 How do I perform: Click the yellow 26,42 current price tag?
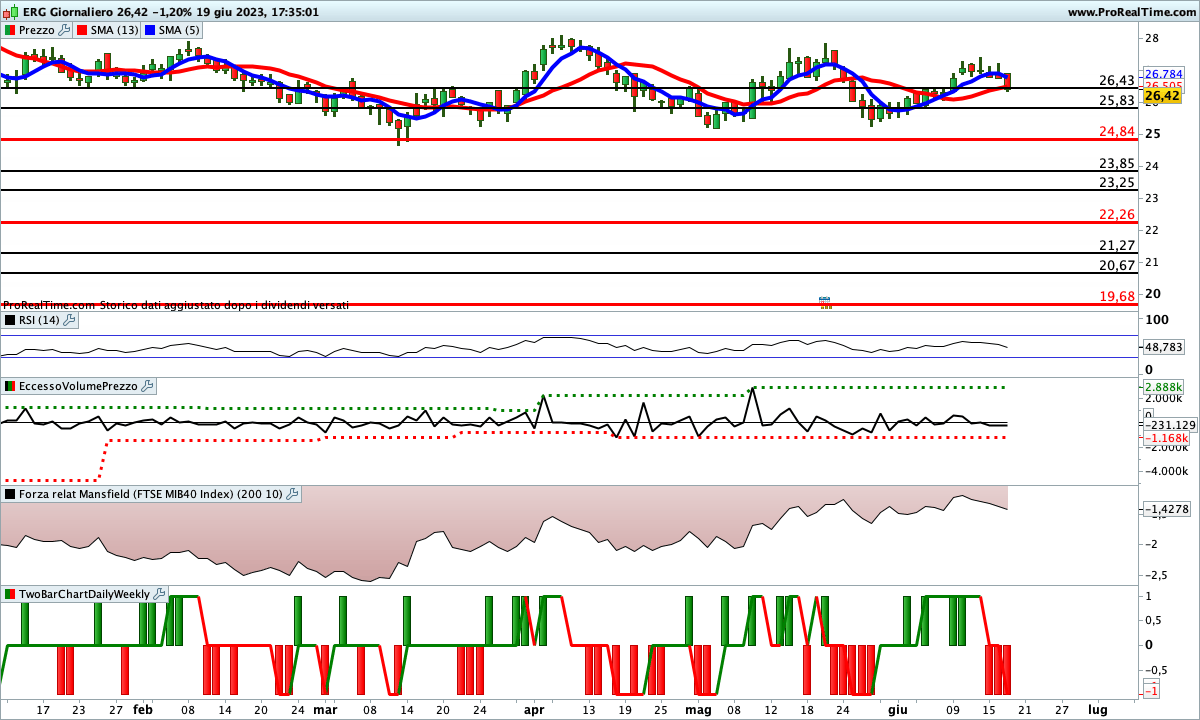coord(1163,96)
